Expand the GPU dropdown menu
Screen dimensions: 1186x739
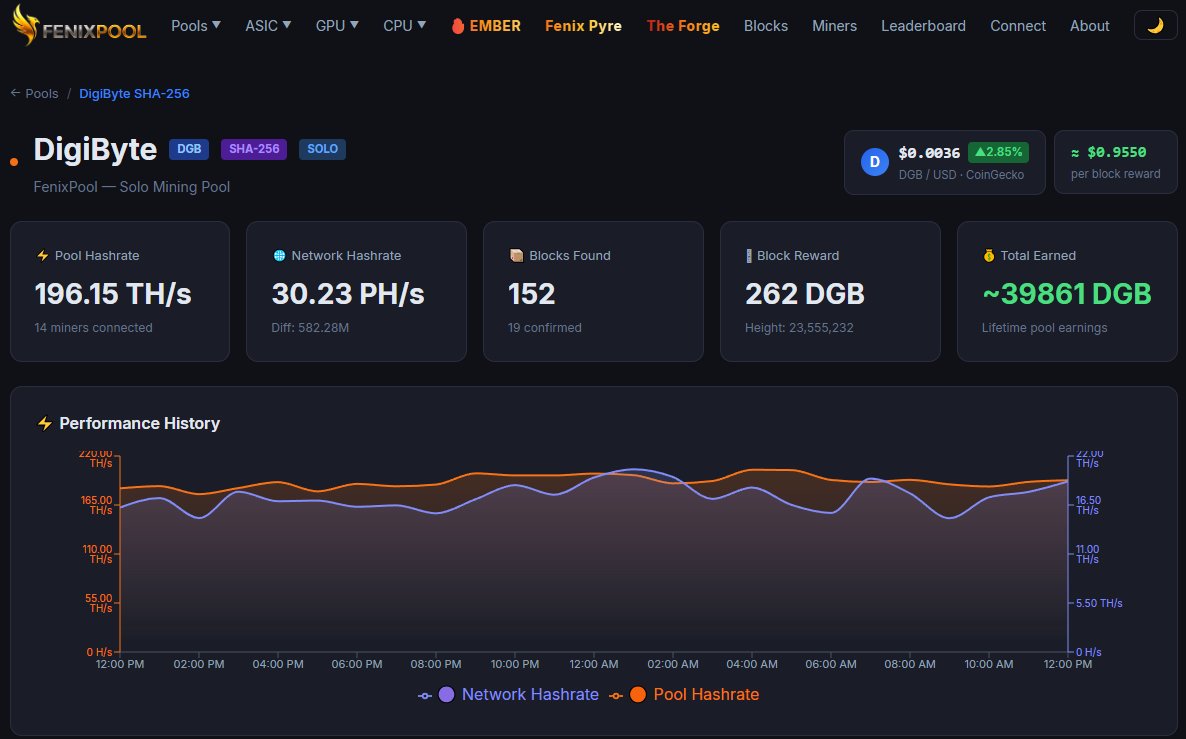tap(337, 26)
